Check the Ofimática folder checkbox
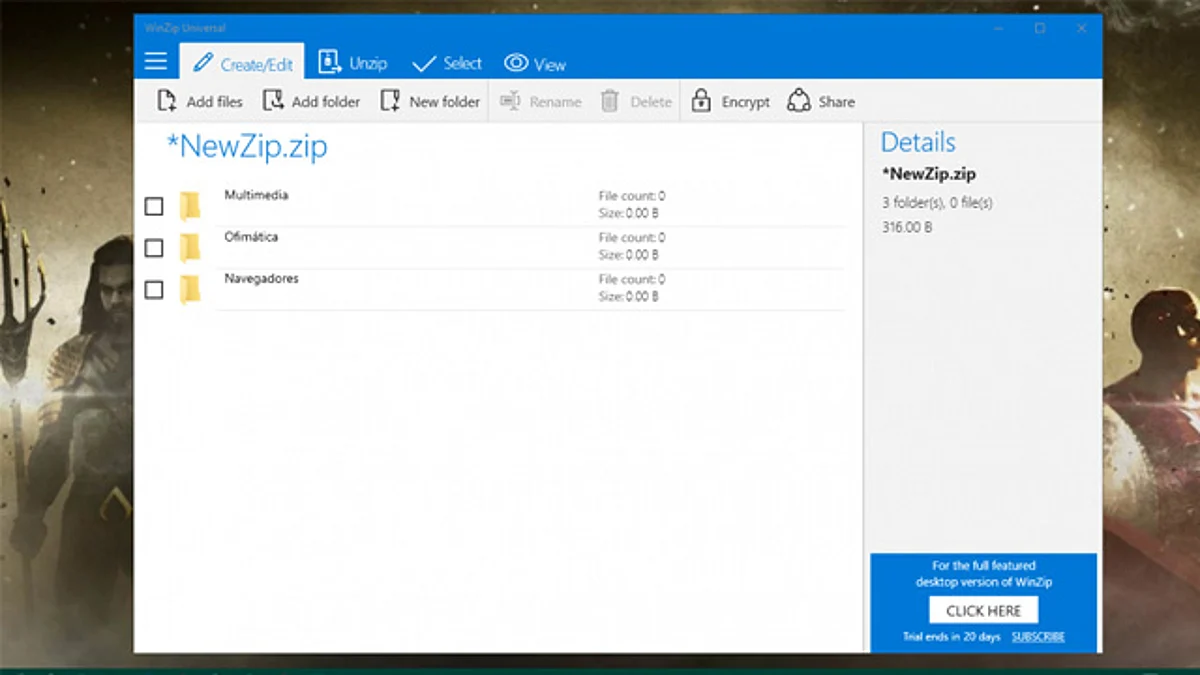The width and height of the screenshot is (1200, 675). (x=154, y=248)
